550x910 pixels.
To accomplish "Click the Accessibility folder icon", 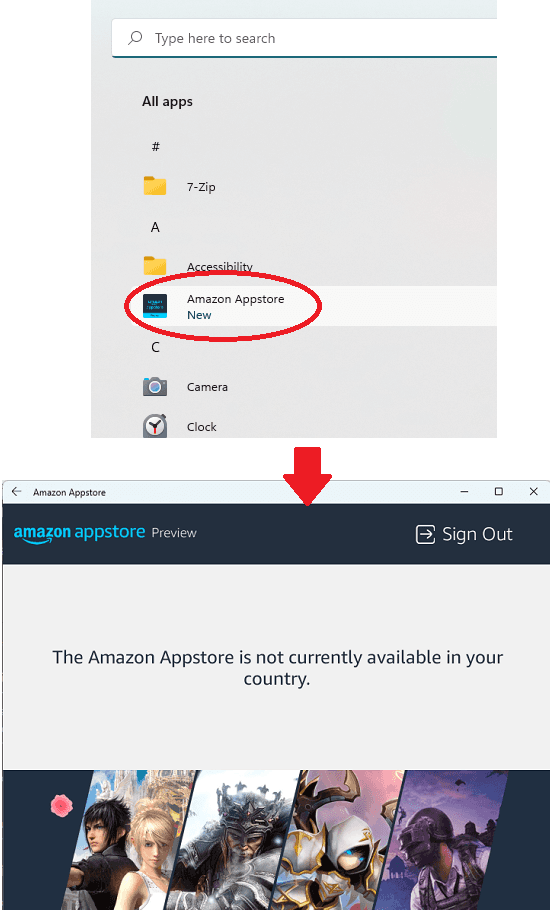I will tap(155, 266).
